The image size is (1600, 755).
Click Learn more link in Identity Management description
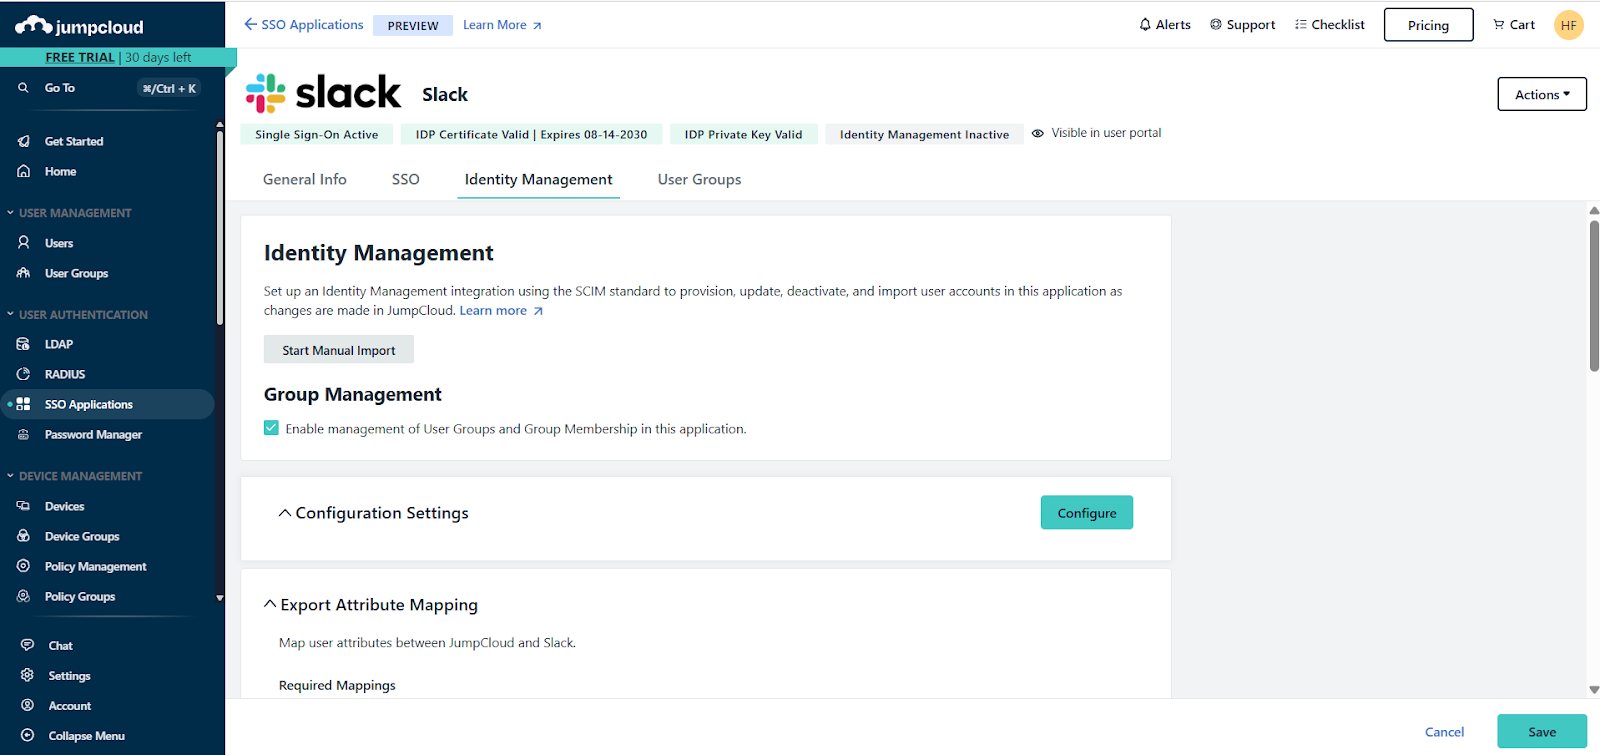pos(501,310)
